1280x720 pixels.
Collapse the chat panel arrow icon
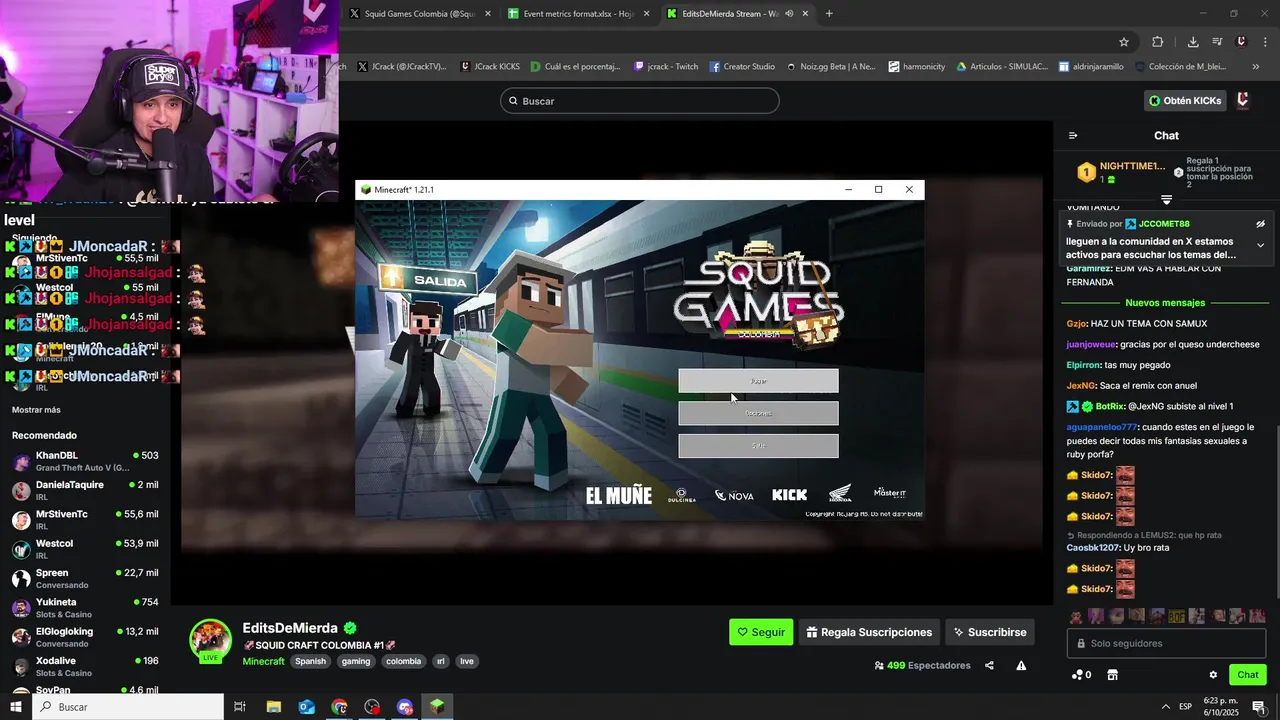click(1073, 136)
